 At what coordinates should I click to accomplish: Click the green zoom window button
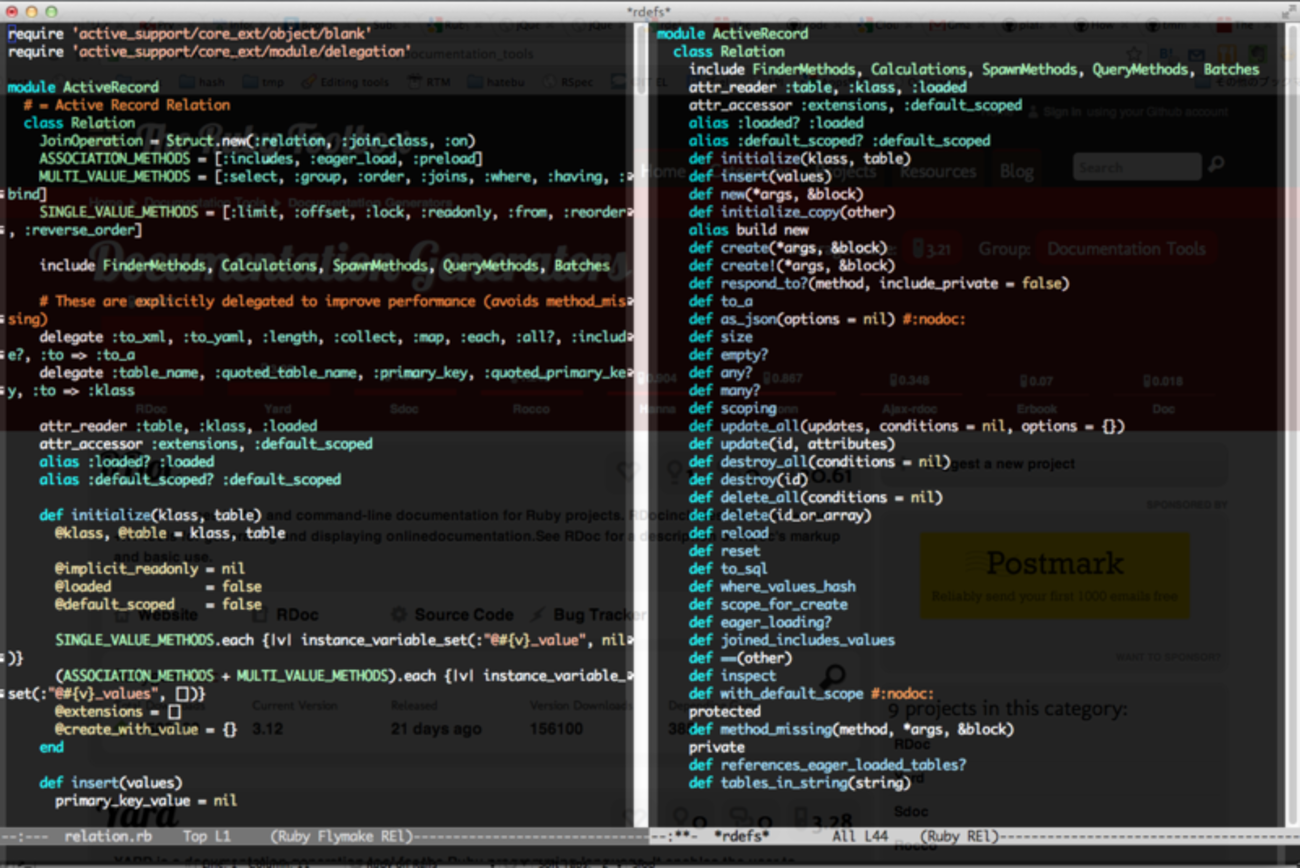(x=52, y=11)
